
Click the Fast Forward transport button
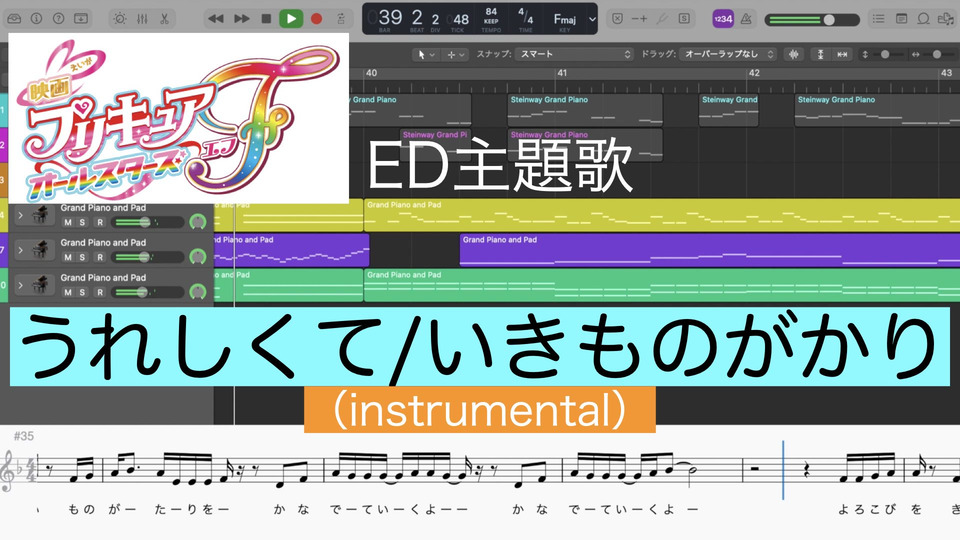[242, 19]
